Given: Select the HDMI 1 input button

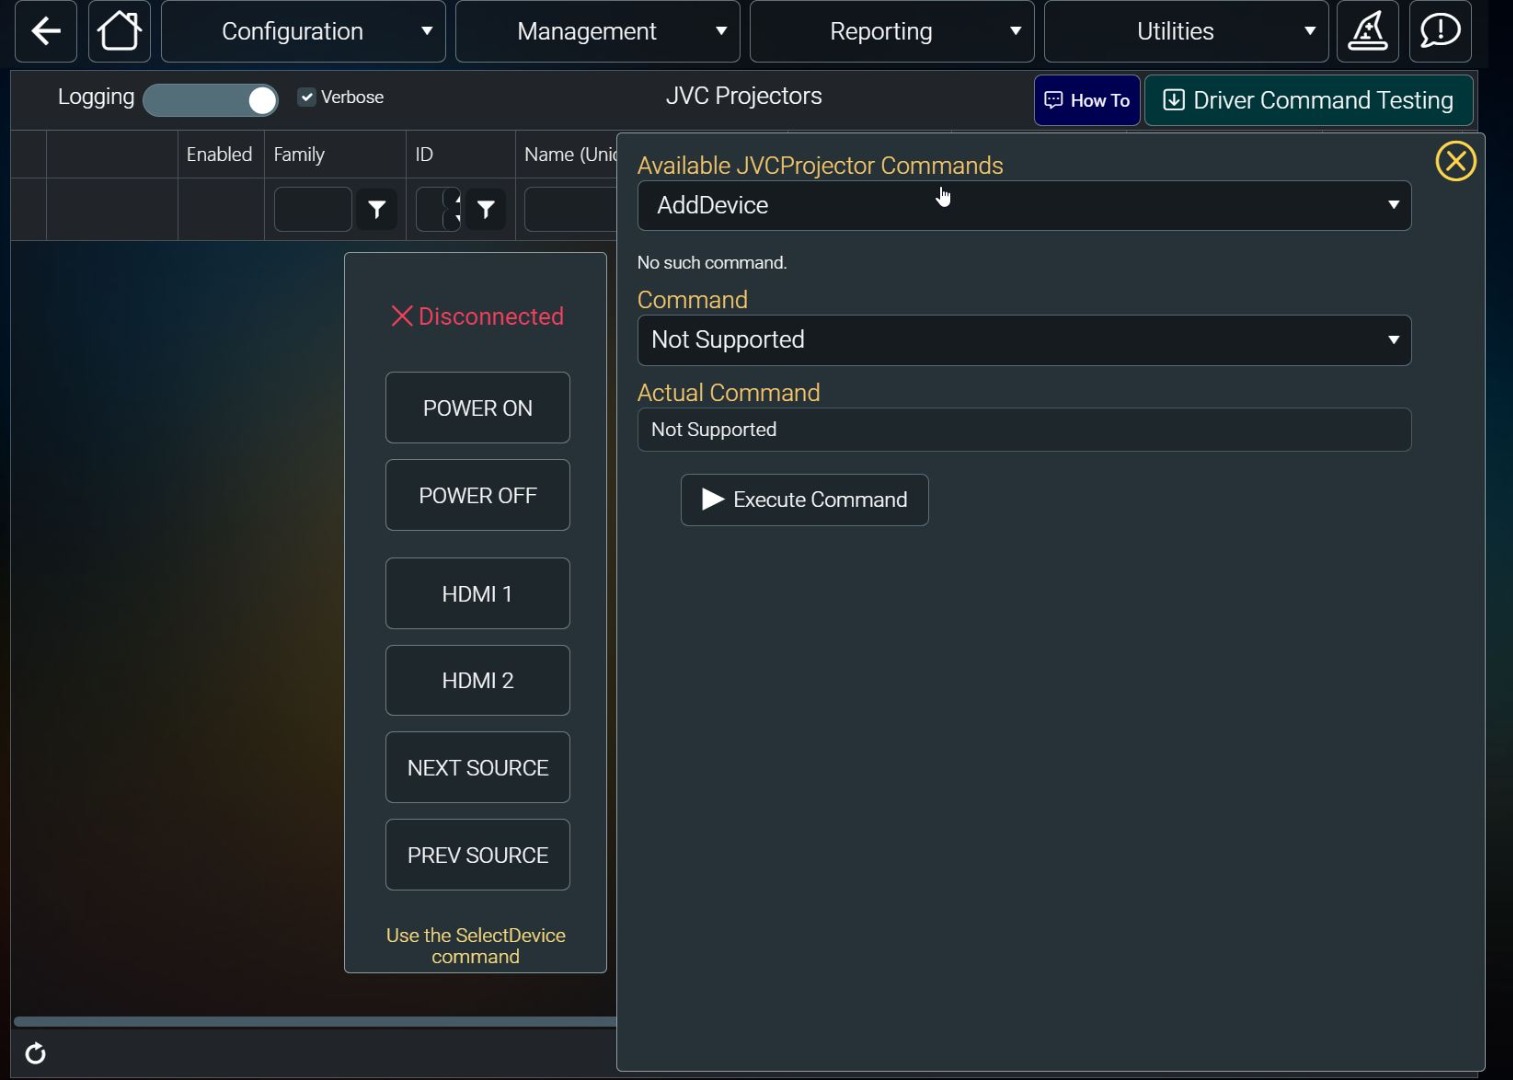Looking at the screenshot, I should click(478, 594).
